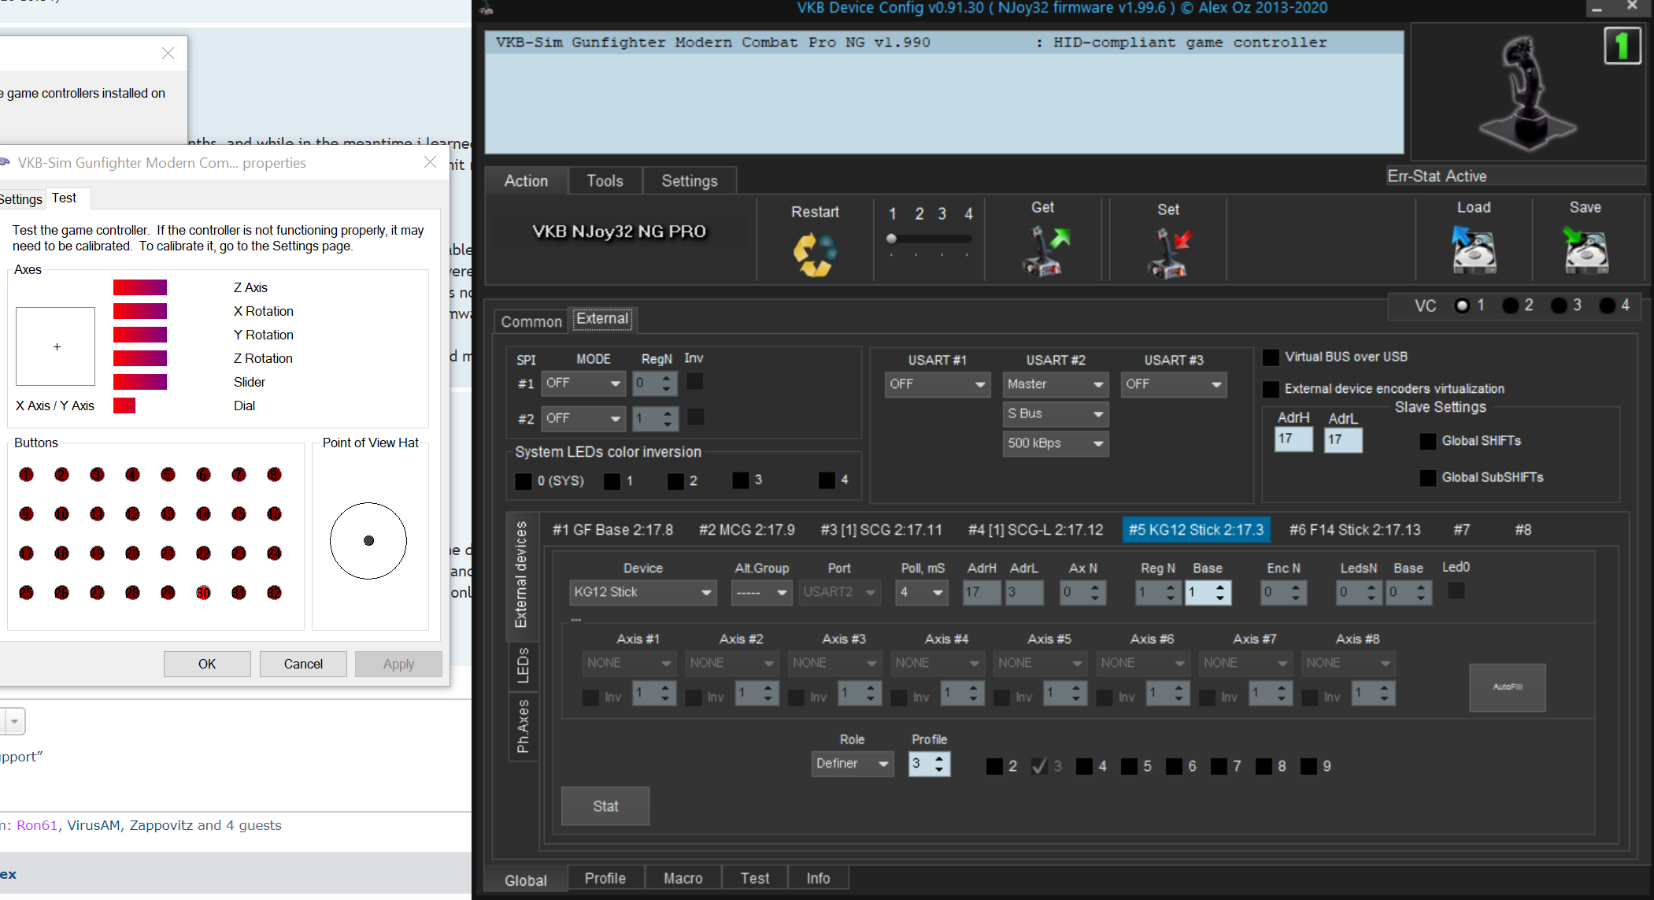The image size is (1654, 900).
Task: Click the Load profile disk icon
Action: 1474,250
